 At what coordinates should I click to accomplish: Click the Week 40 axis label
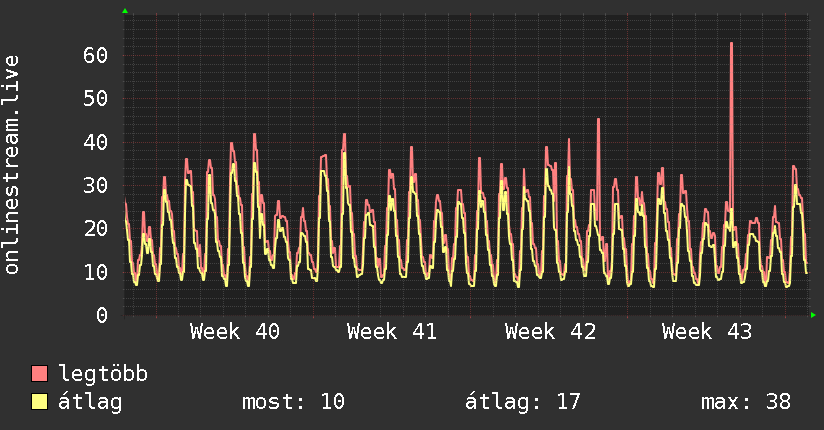pyautogui.click(x=235, y=332)
